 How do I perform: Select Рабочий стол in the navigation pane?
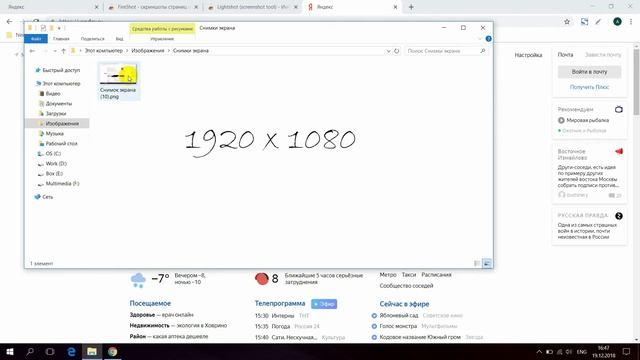click(61, 144)
